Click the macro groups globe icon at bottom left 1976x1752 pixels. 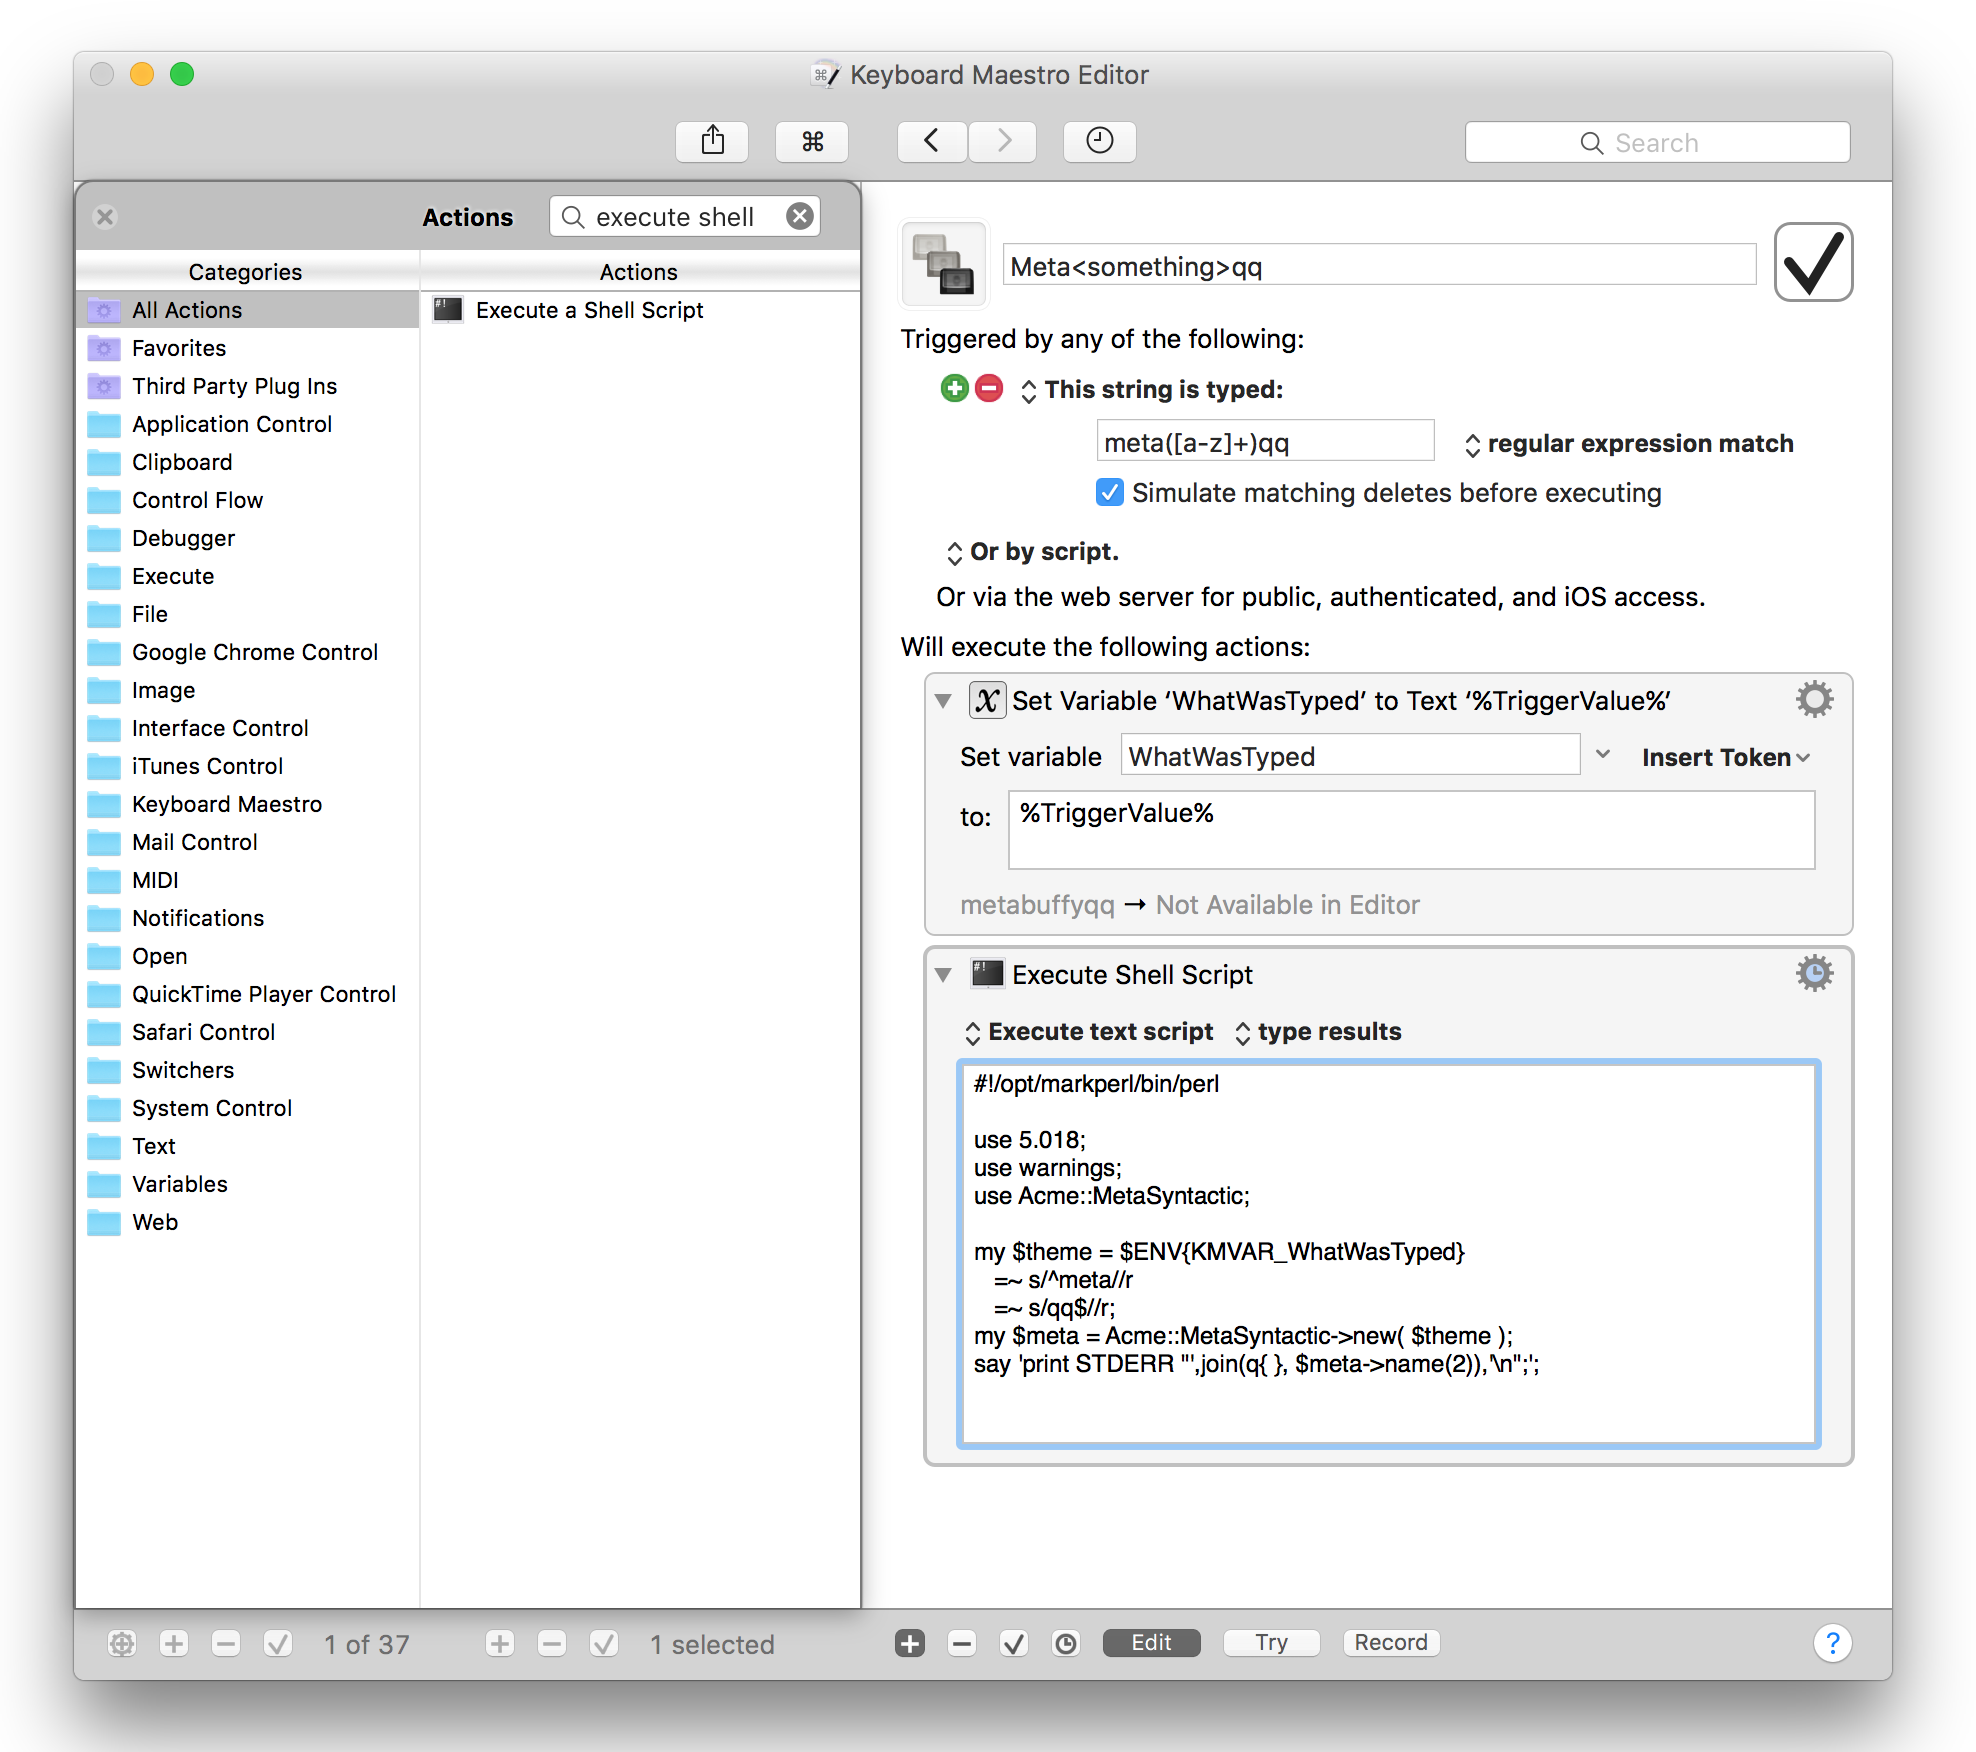[x=122, y=1643]
